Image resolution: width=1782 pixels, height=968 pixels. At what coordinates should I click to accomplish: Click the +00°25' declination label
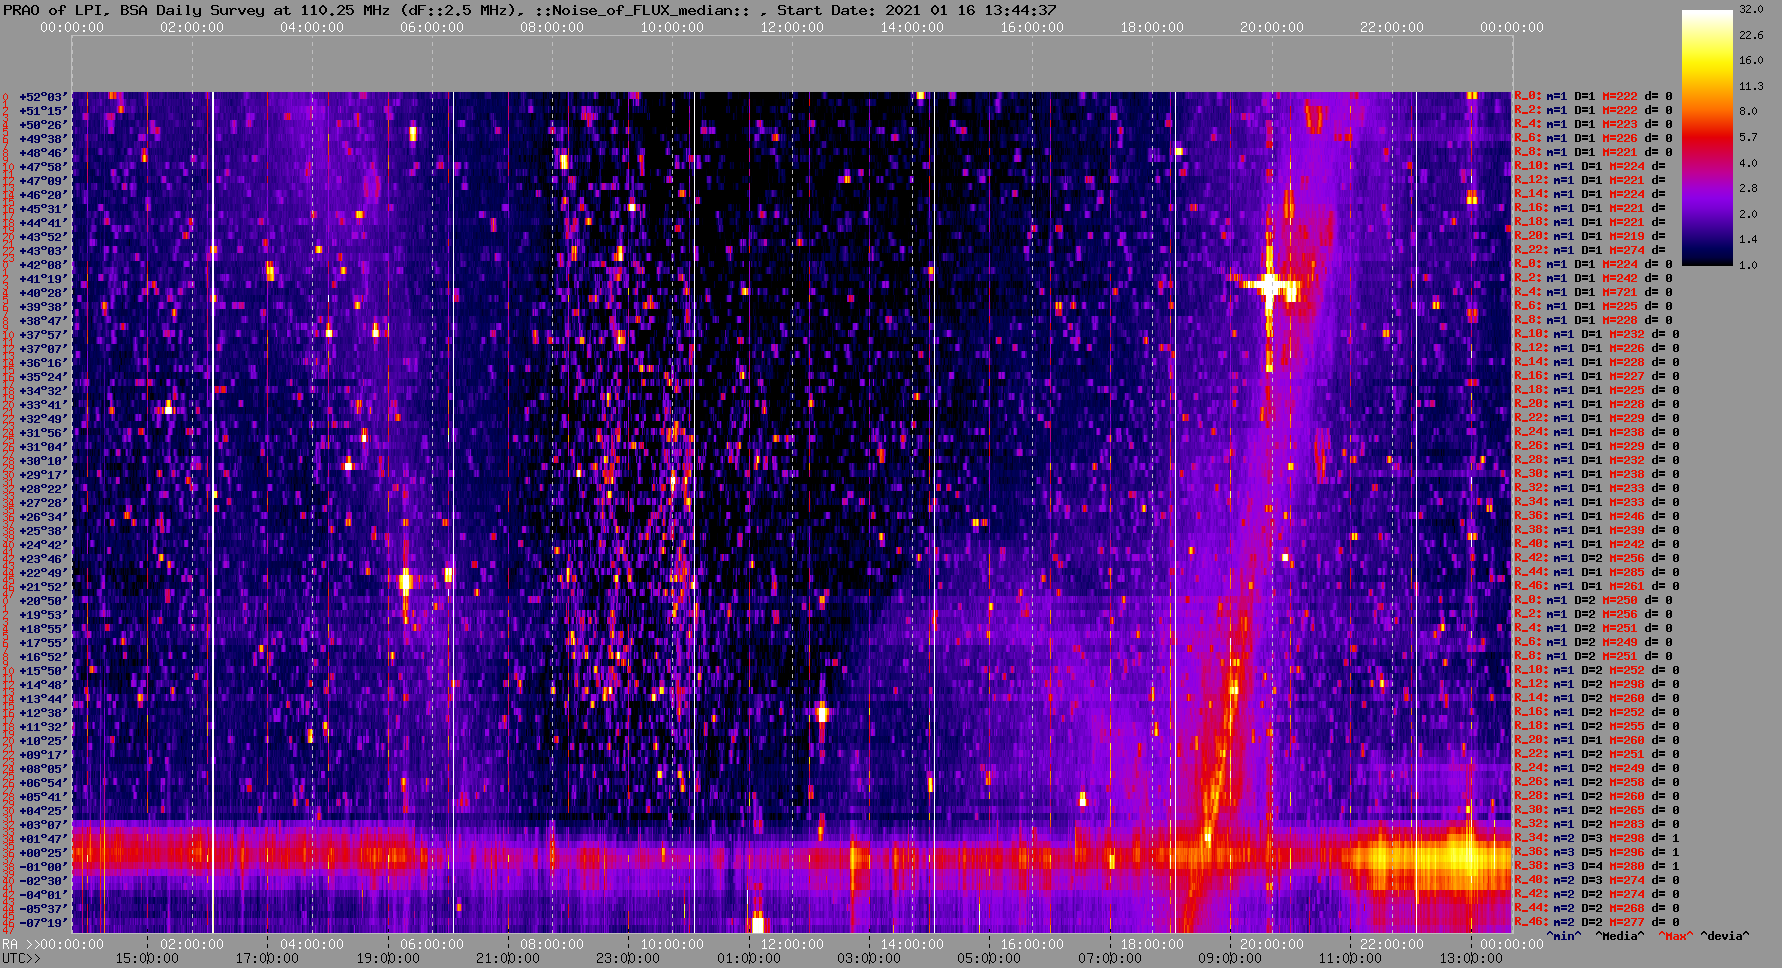click(x=42, y=853)
